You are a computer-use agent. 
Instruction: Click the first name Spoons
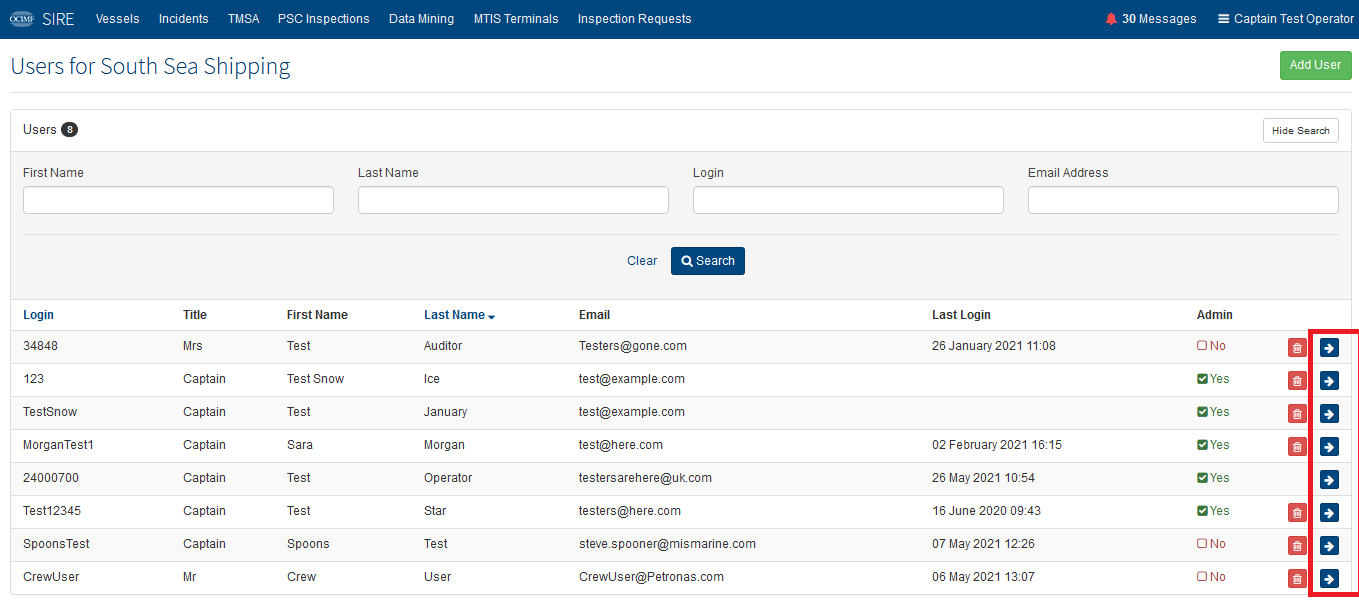308,544
